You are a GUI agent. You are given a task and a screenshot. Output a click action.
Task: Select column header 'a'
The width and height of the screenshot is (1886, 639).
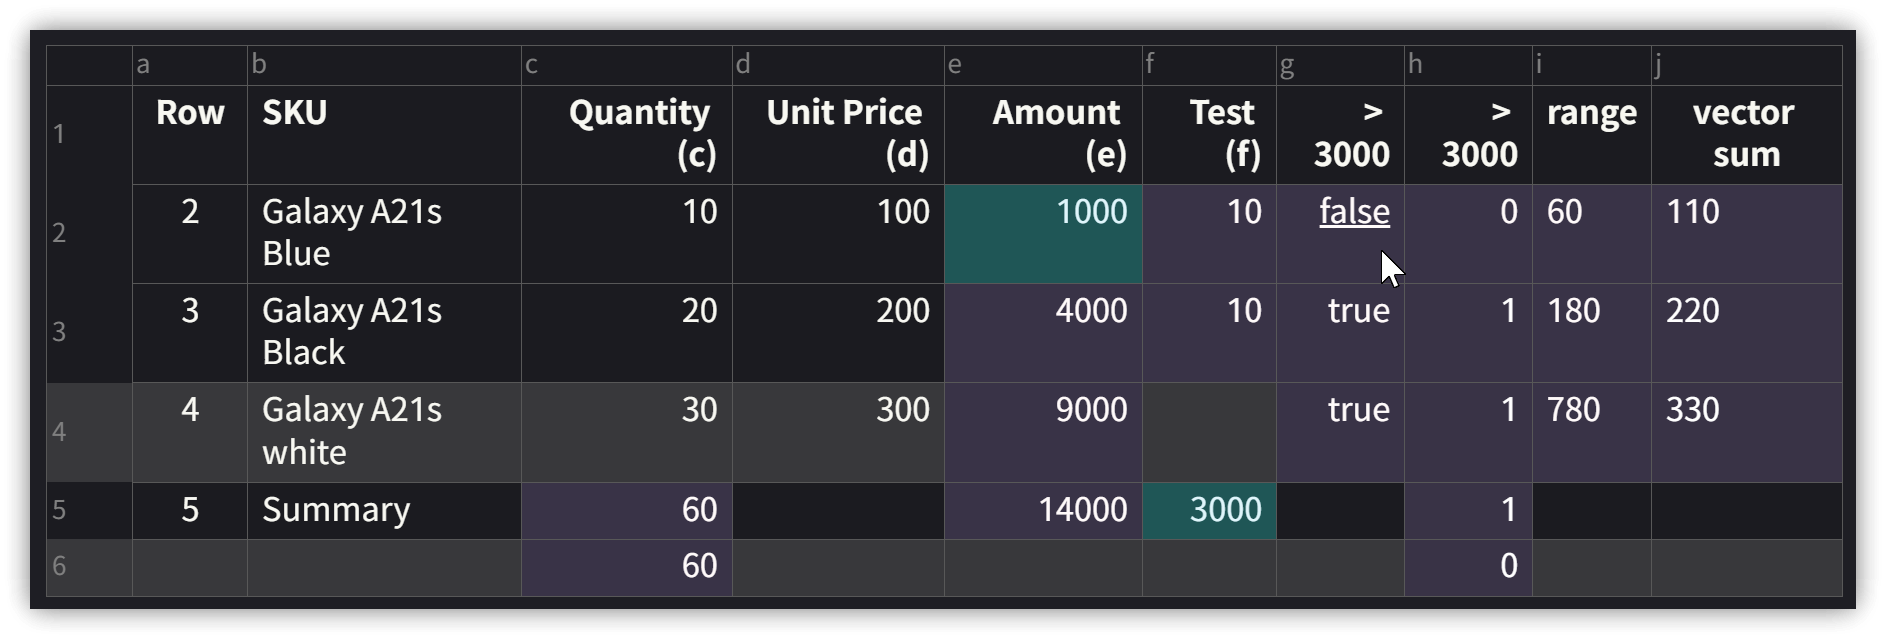[x=190, y=65]
